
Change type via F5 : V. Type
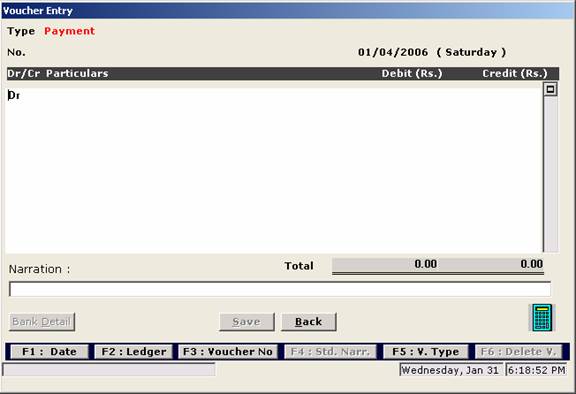(426, 352)
